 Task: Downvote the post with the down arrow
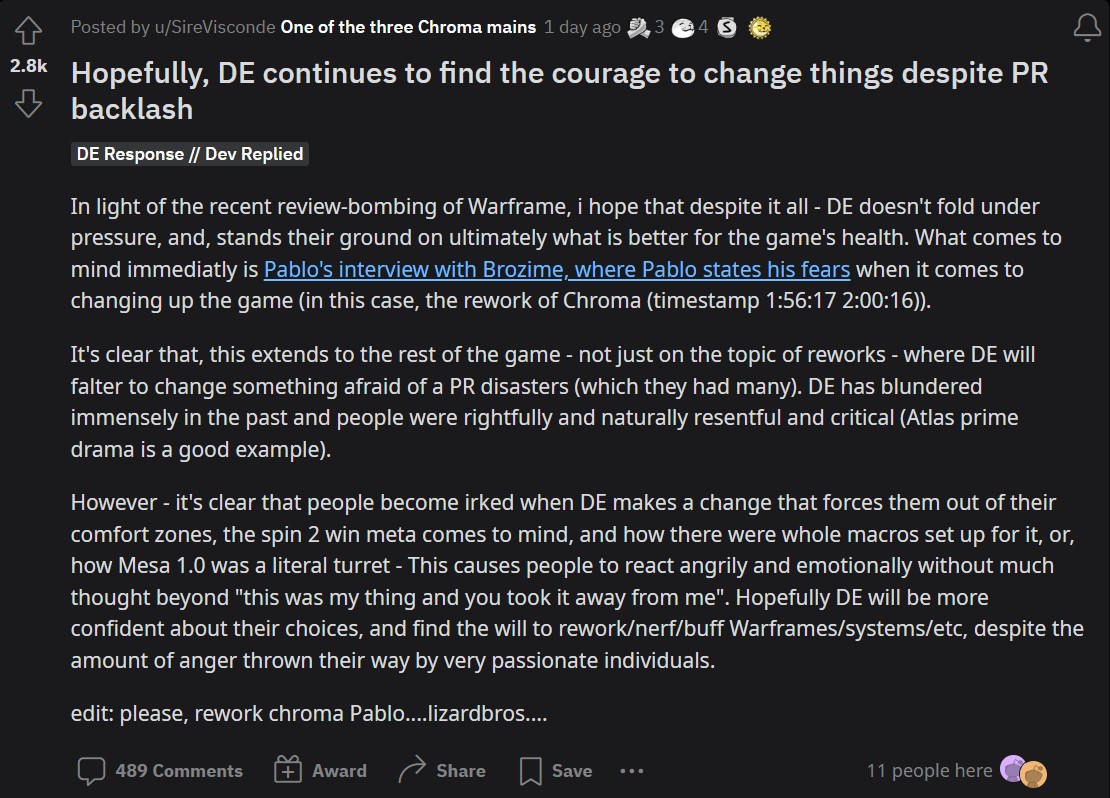(x=28, y=103)
